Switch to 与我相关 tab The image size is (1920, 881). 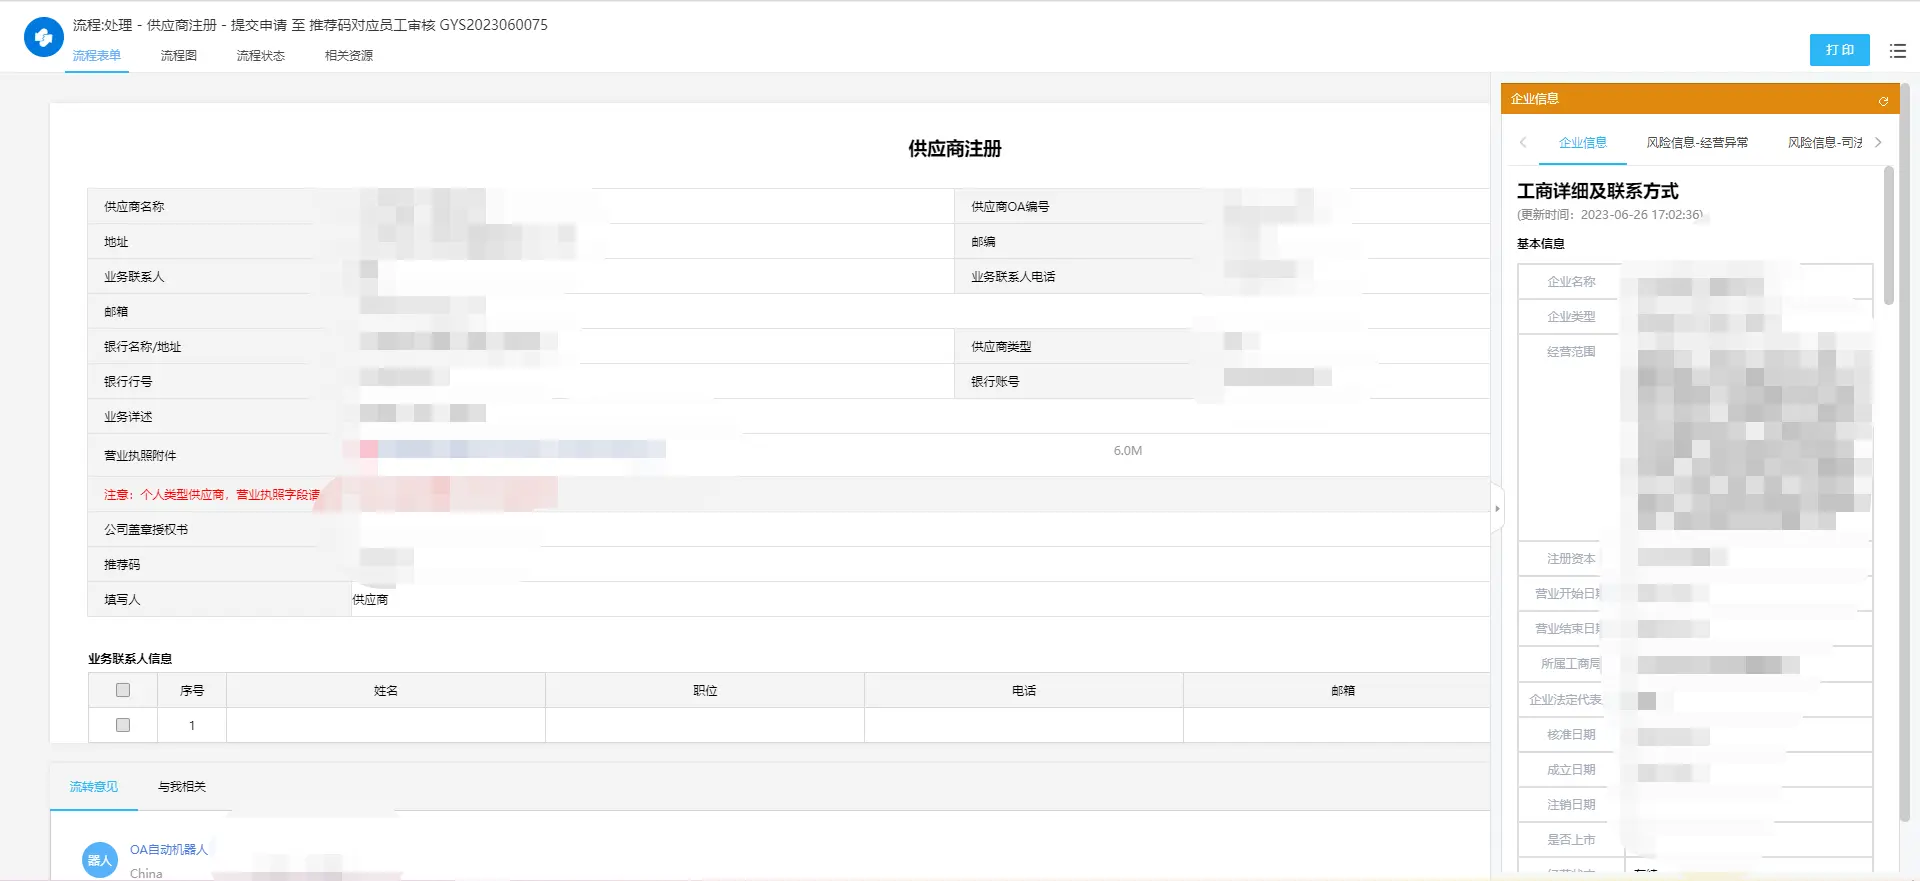[x=182, y=787]
